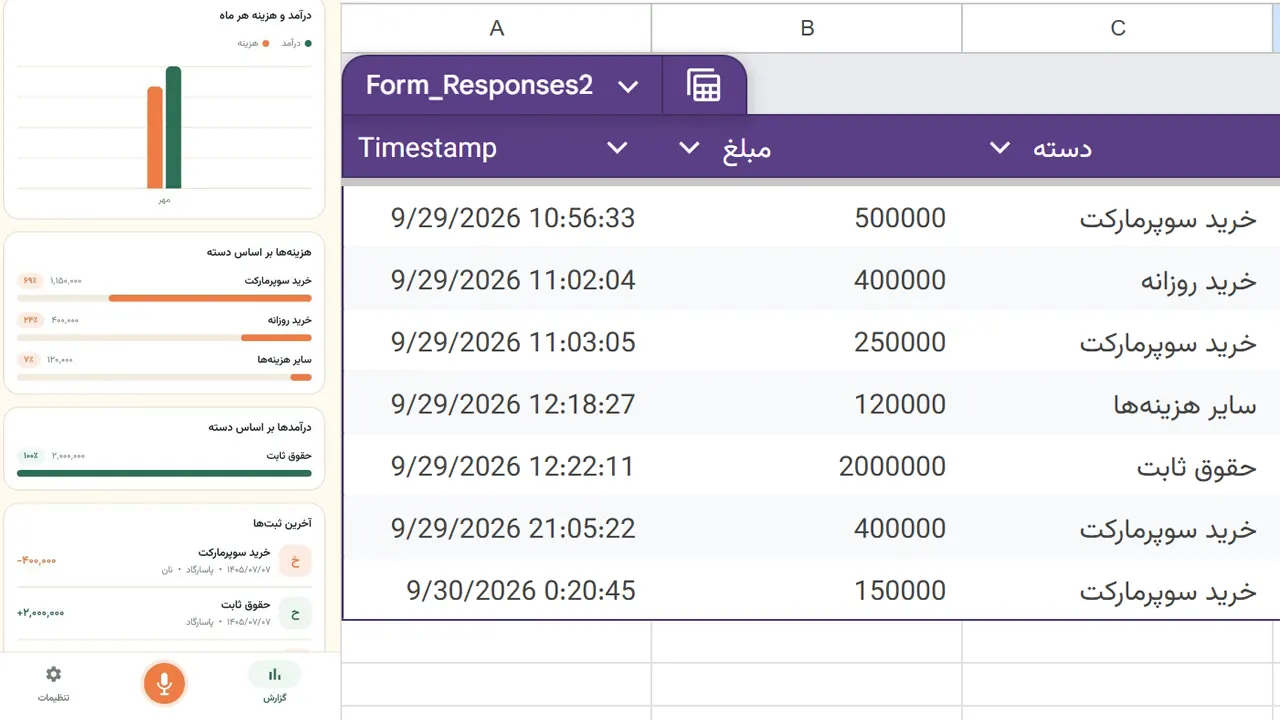Image resolution: width=1280 pixels, height=720 pixels.
Task: Open the Timestamp column filter dropdown
Action: coord(617,148)
